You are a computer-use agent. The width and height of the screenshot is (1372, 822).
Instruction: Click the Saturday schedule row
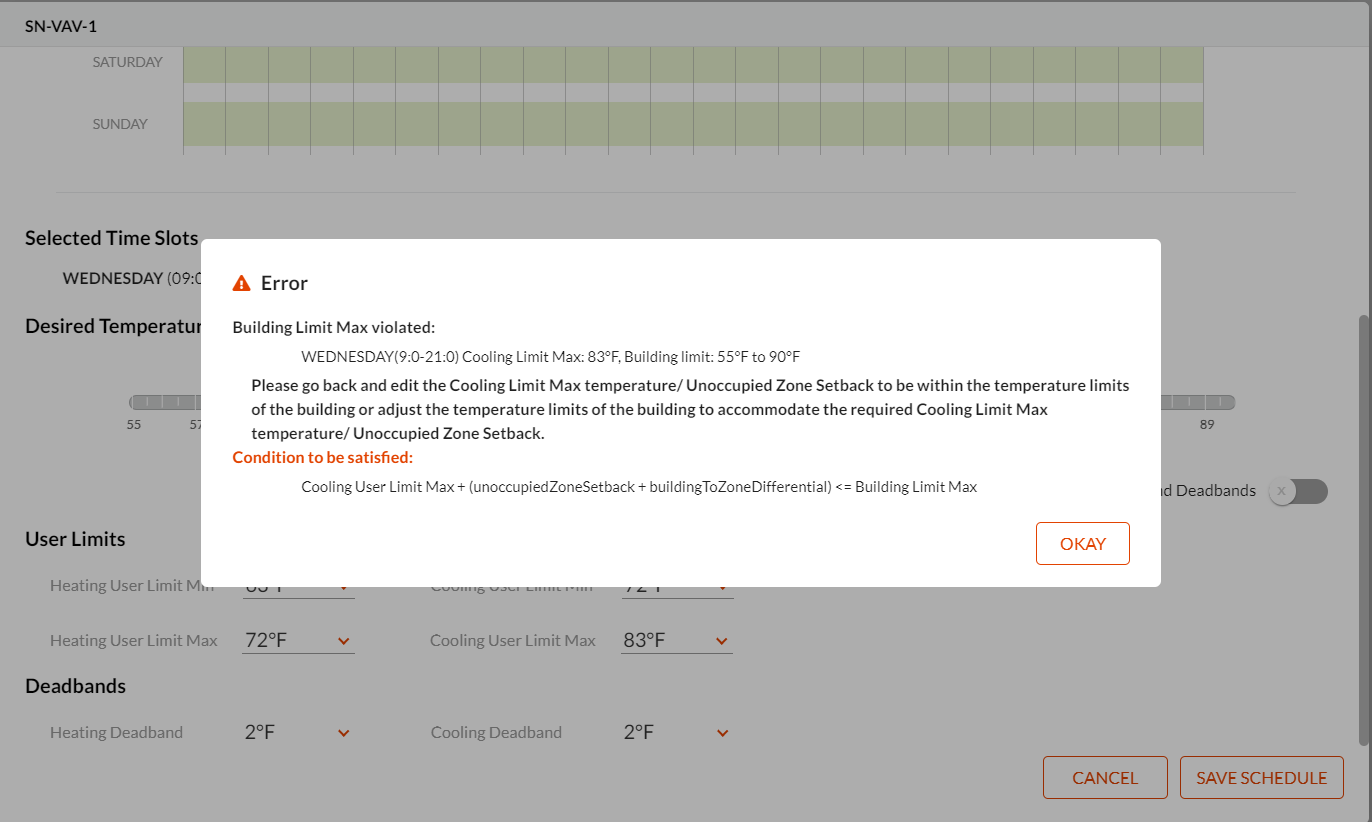(x=693, y=63)
